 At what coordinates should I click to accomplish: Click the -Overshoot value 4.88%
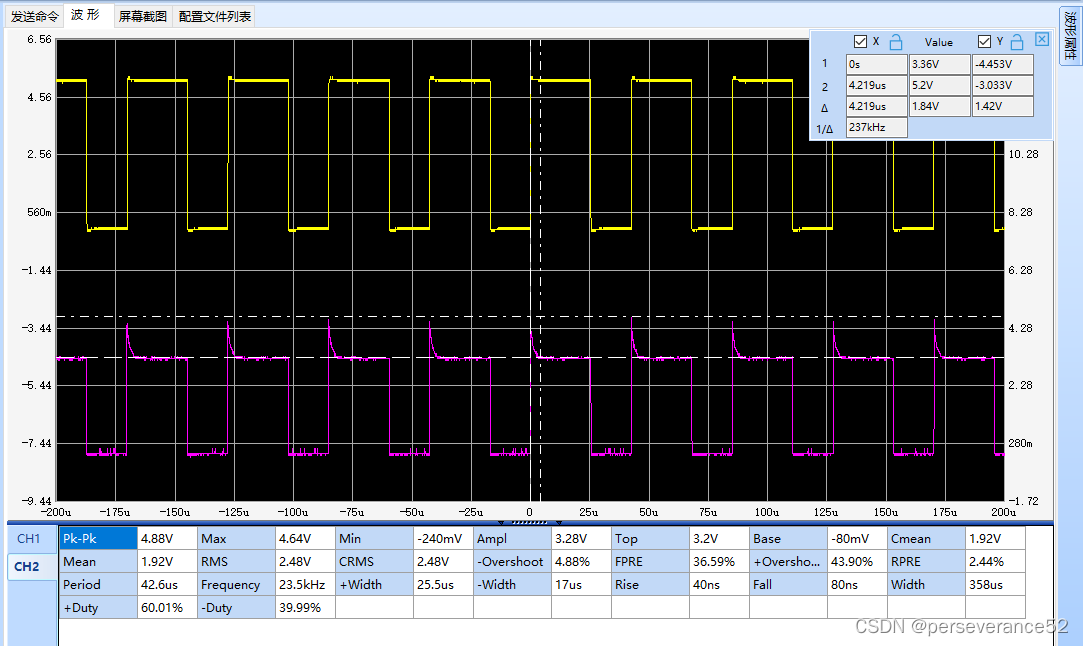pos(582,562)
